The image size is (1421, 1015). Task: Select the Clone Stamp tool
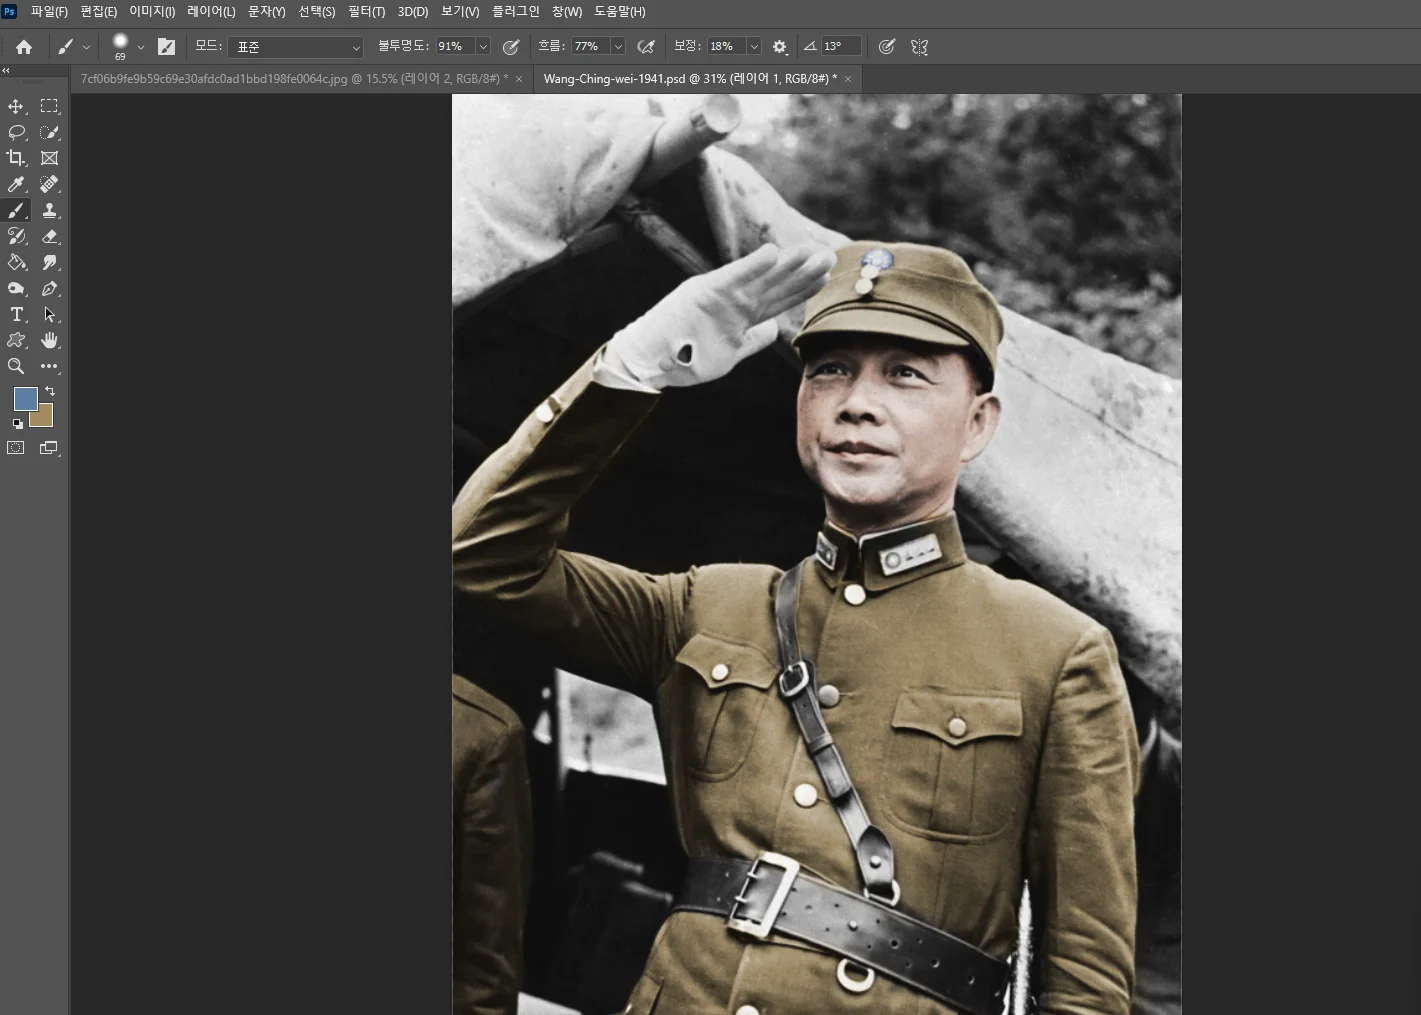point(49,210)
